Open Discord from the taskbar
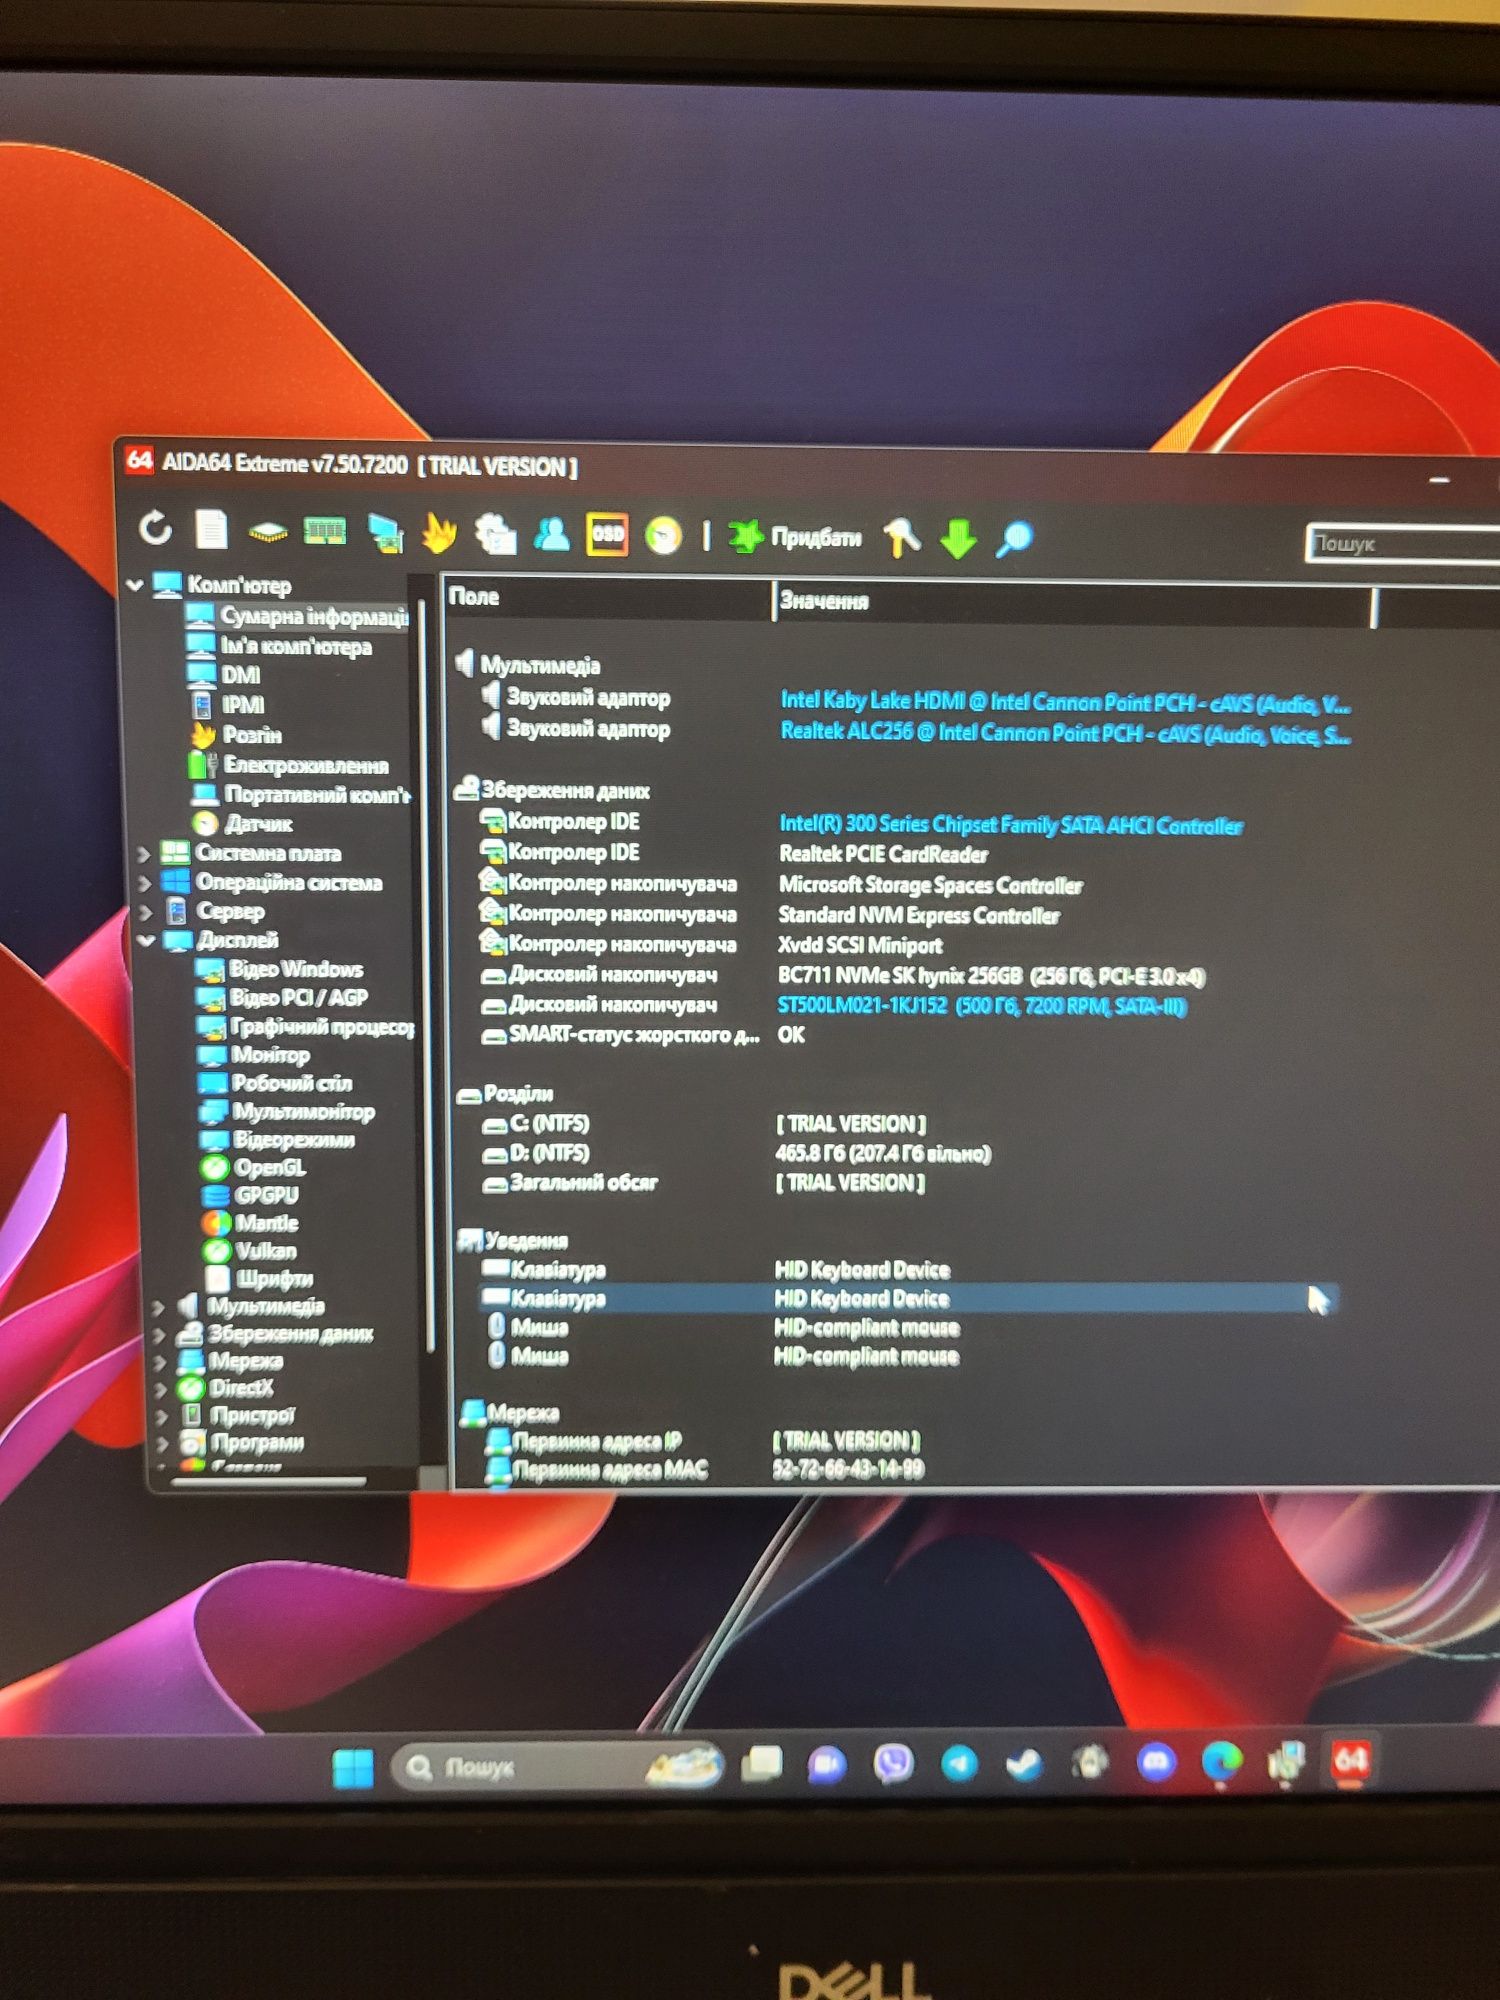 tap(1156, 1762)
